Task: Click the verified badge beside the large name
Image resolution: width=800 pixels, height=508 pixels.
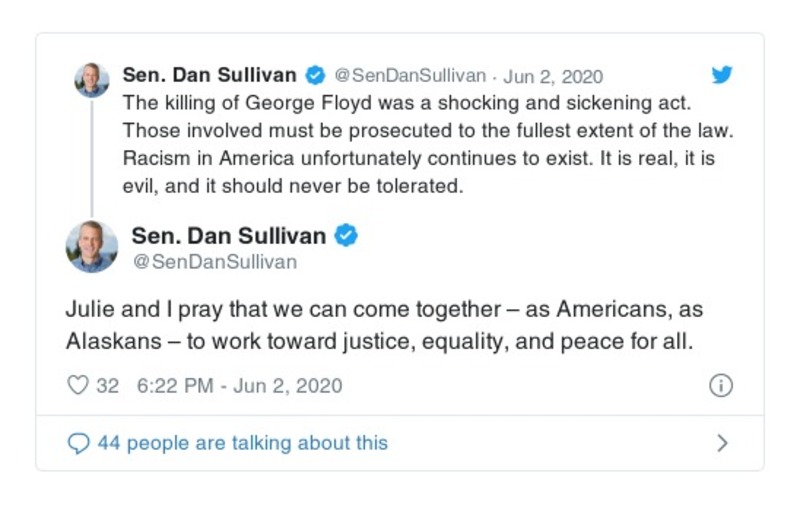Action: tap(346, 236)
